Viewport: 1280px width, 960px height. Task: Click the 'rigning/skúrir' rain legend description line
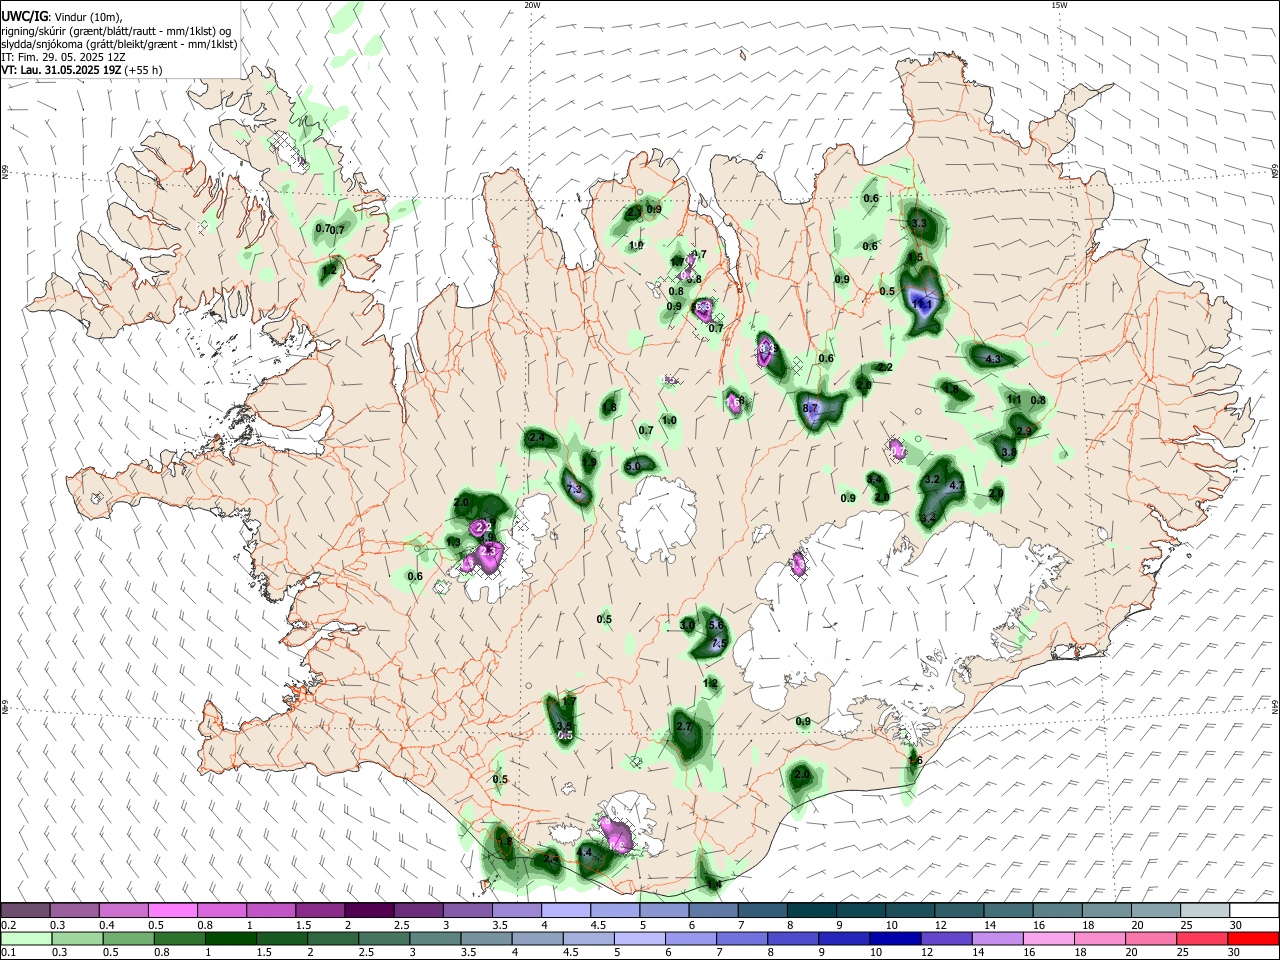tap(117, 31)
